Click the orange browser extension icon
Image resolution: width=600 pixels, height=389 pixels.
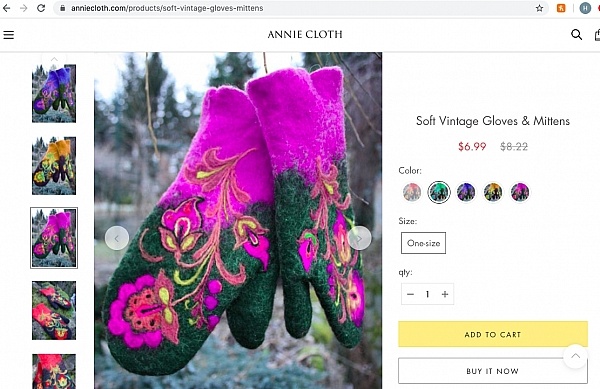pyautogui.click(x=561, y=8)
